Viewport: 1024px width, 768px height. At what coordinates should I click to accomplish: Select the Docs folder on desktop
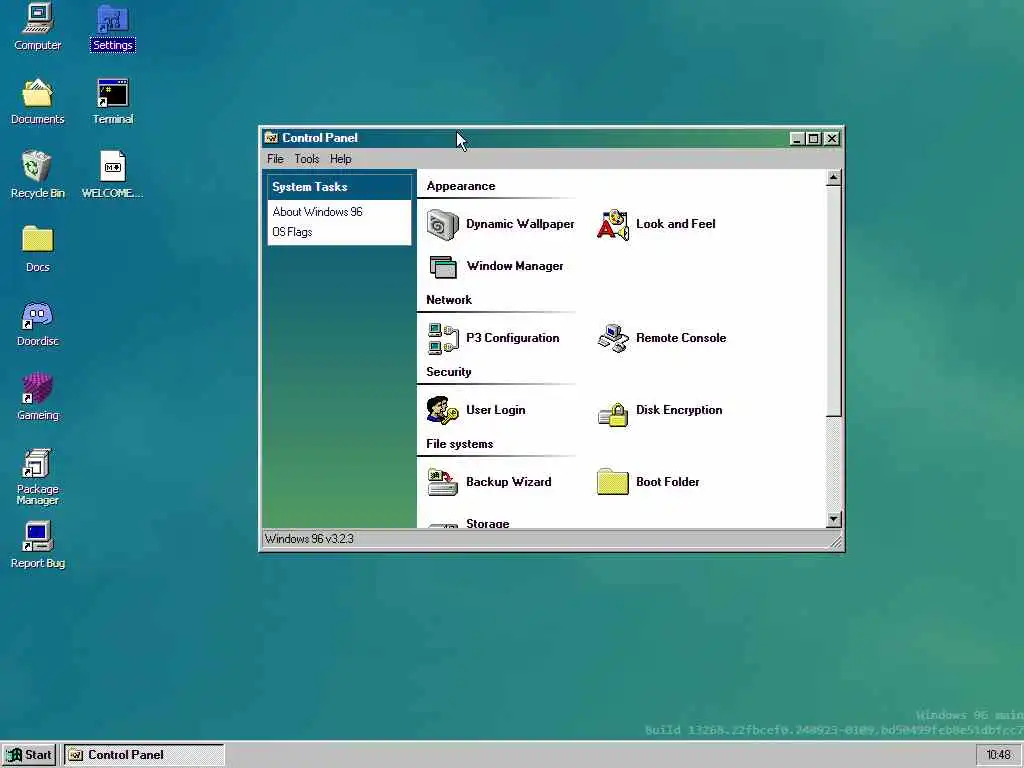37,249
